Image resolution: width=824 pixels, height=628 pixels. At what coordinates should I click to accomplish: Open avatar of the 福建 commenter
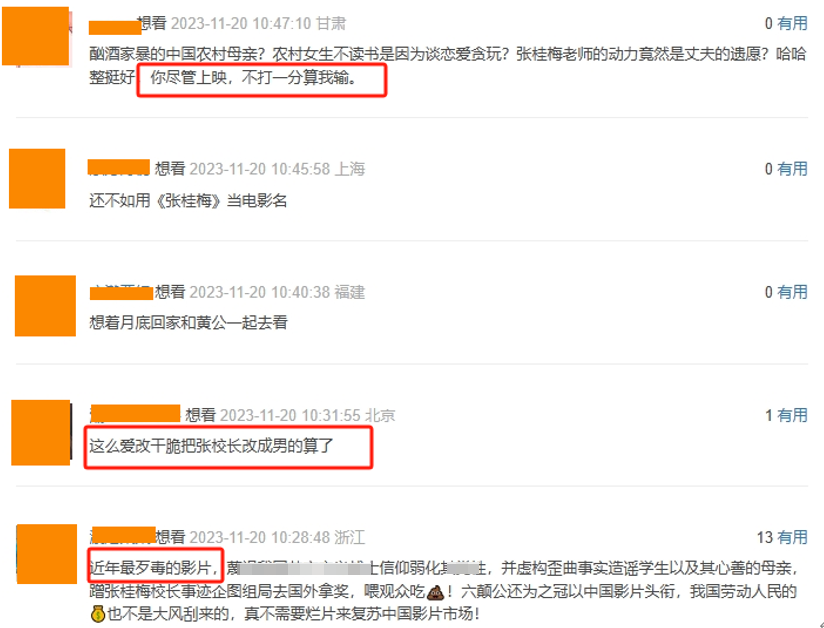pyautogui.click(x=45, y=306)
